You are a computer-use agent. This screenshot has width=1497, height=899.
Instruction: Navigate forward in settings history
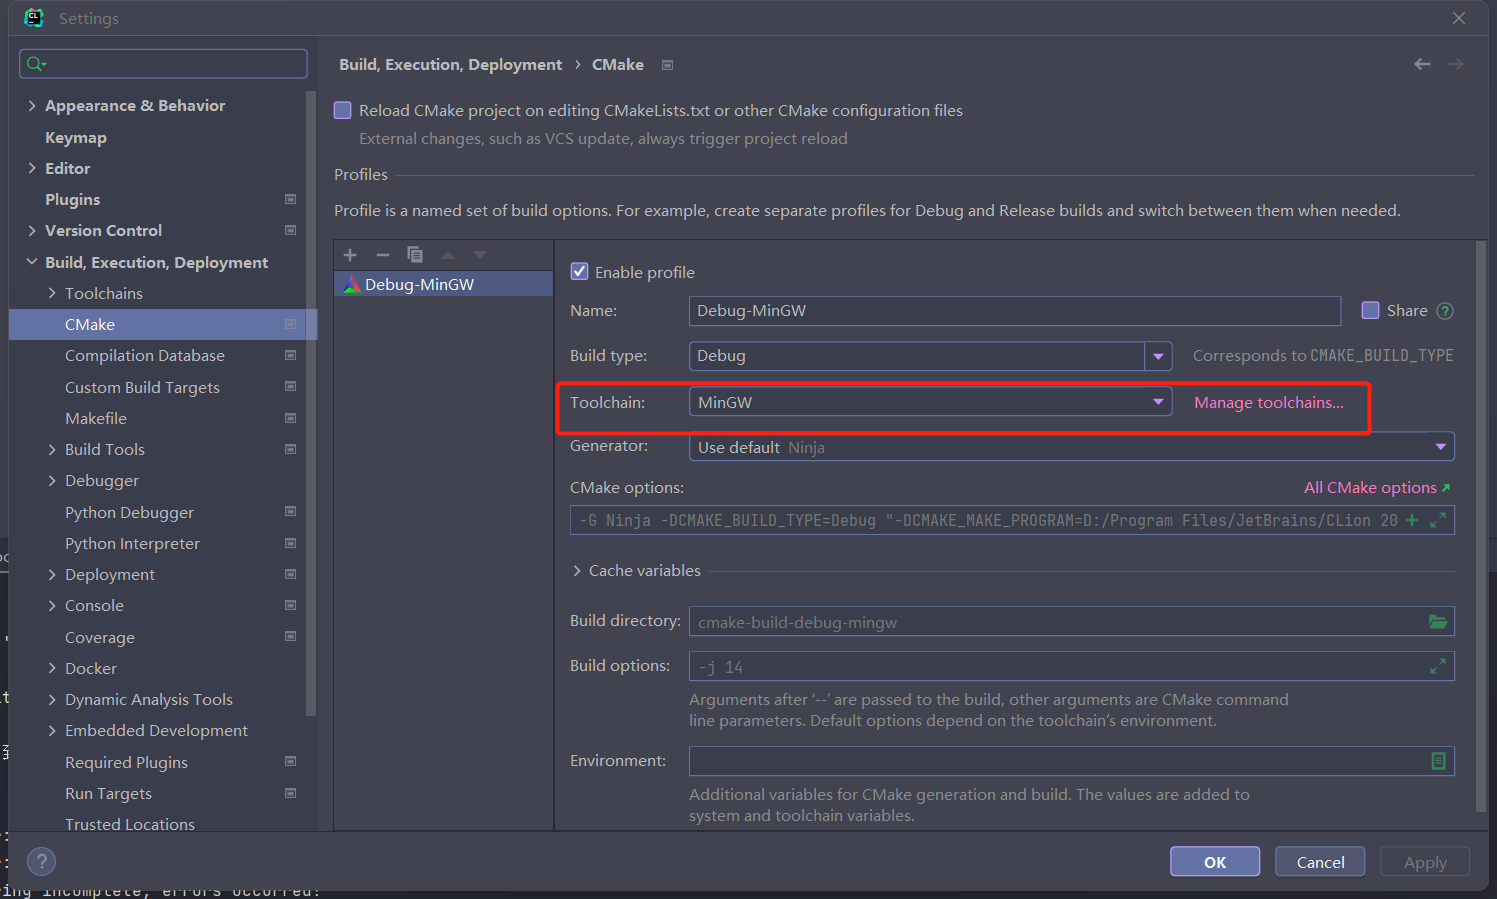coord(1456,64)
